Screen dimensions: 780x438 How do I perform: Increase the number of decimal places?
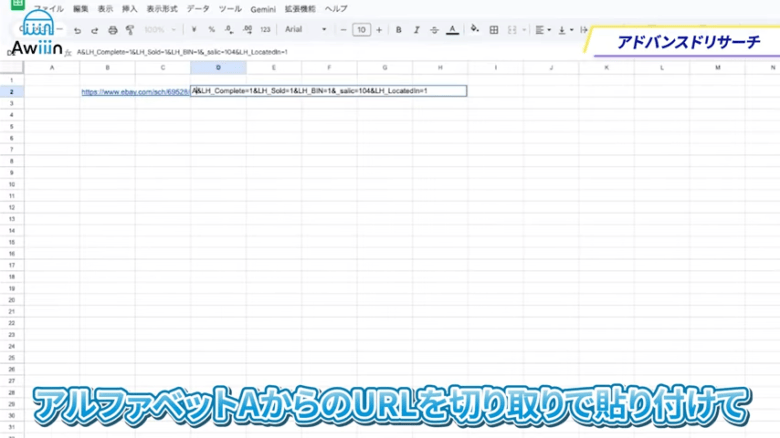pos(247,30)
